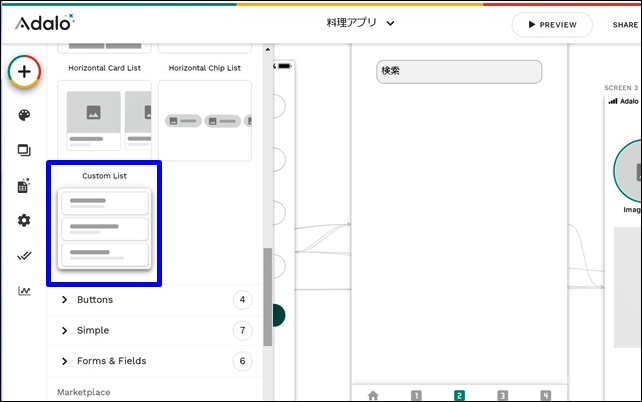Screen dimensions: 642x402
Task: Open the Publish double-checkmark icon
Action: [24, 256]
